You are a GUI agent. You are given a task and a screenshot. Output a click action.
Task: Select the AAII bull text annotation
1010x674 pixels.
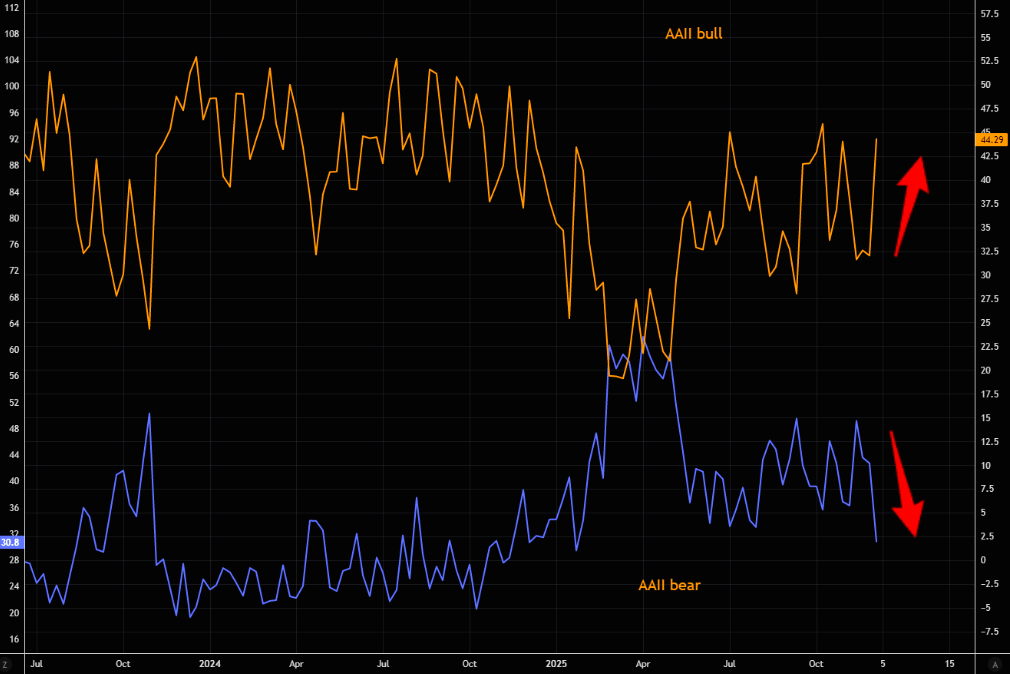click(693, 34)
